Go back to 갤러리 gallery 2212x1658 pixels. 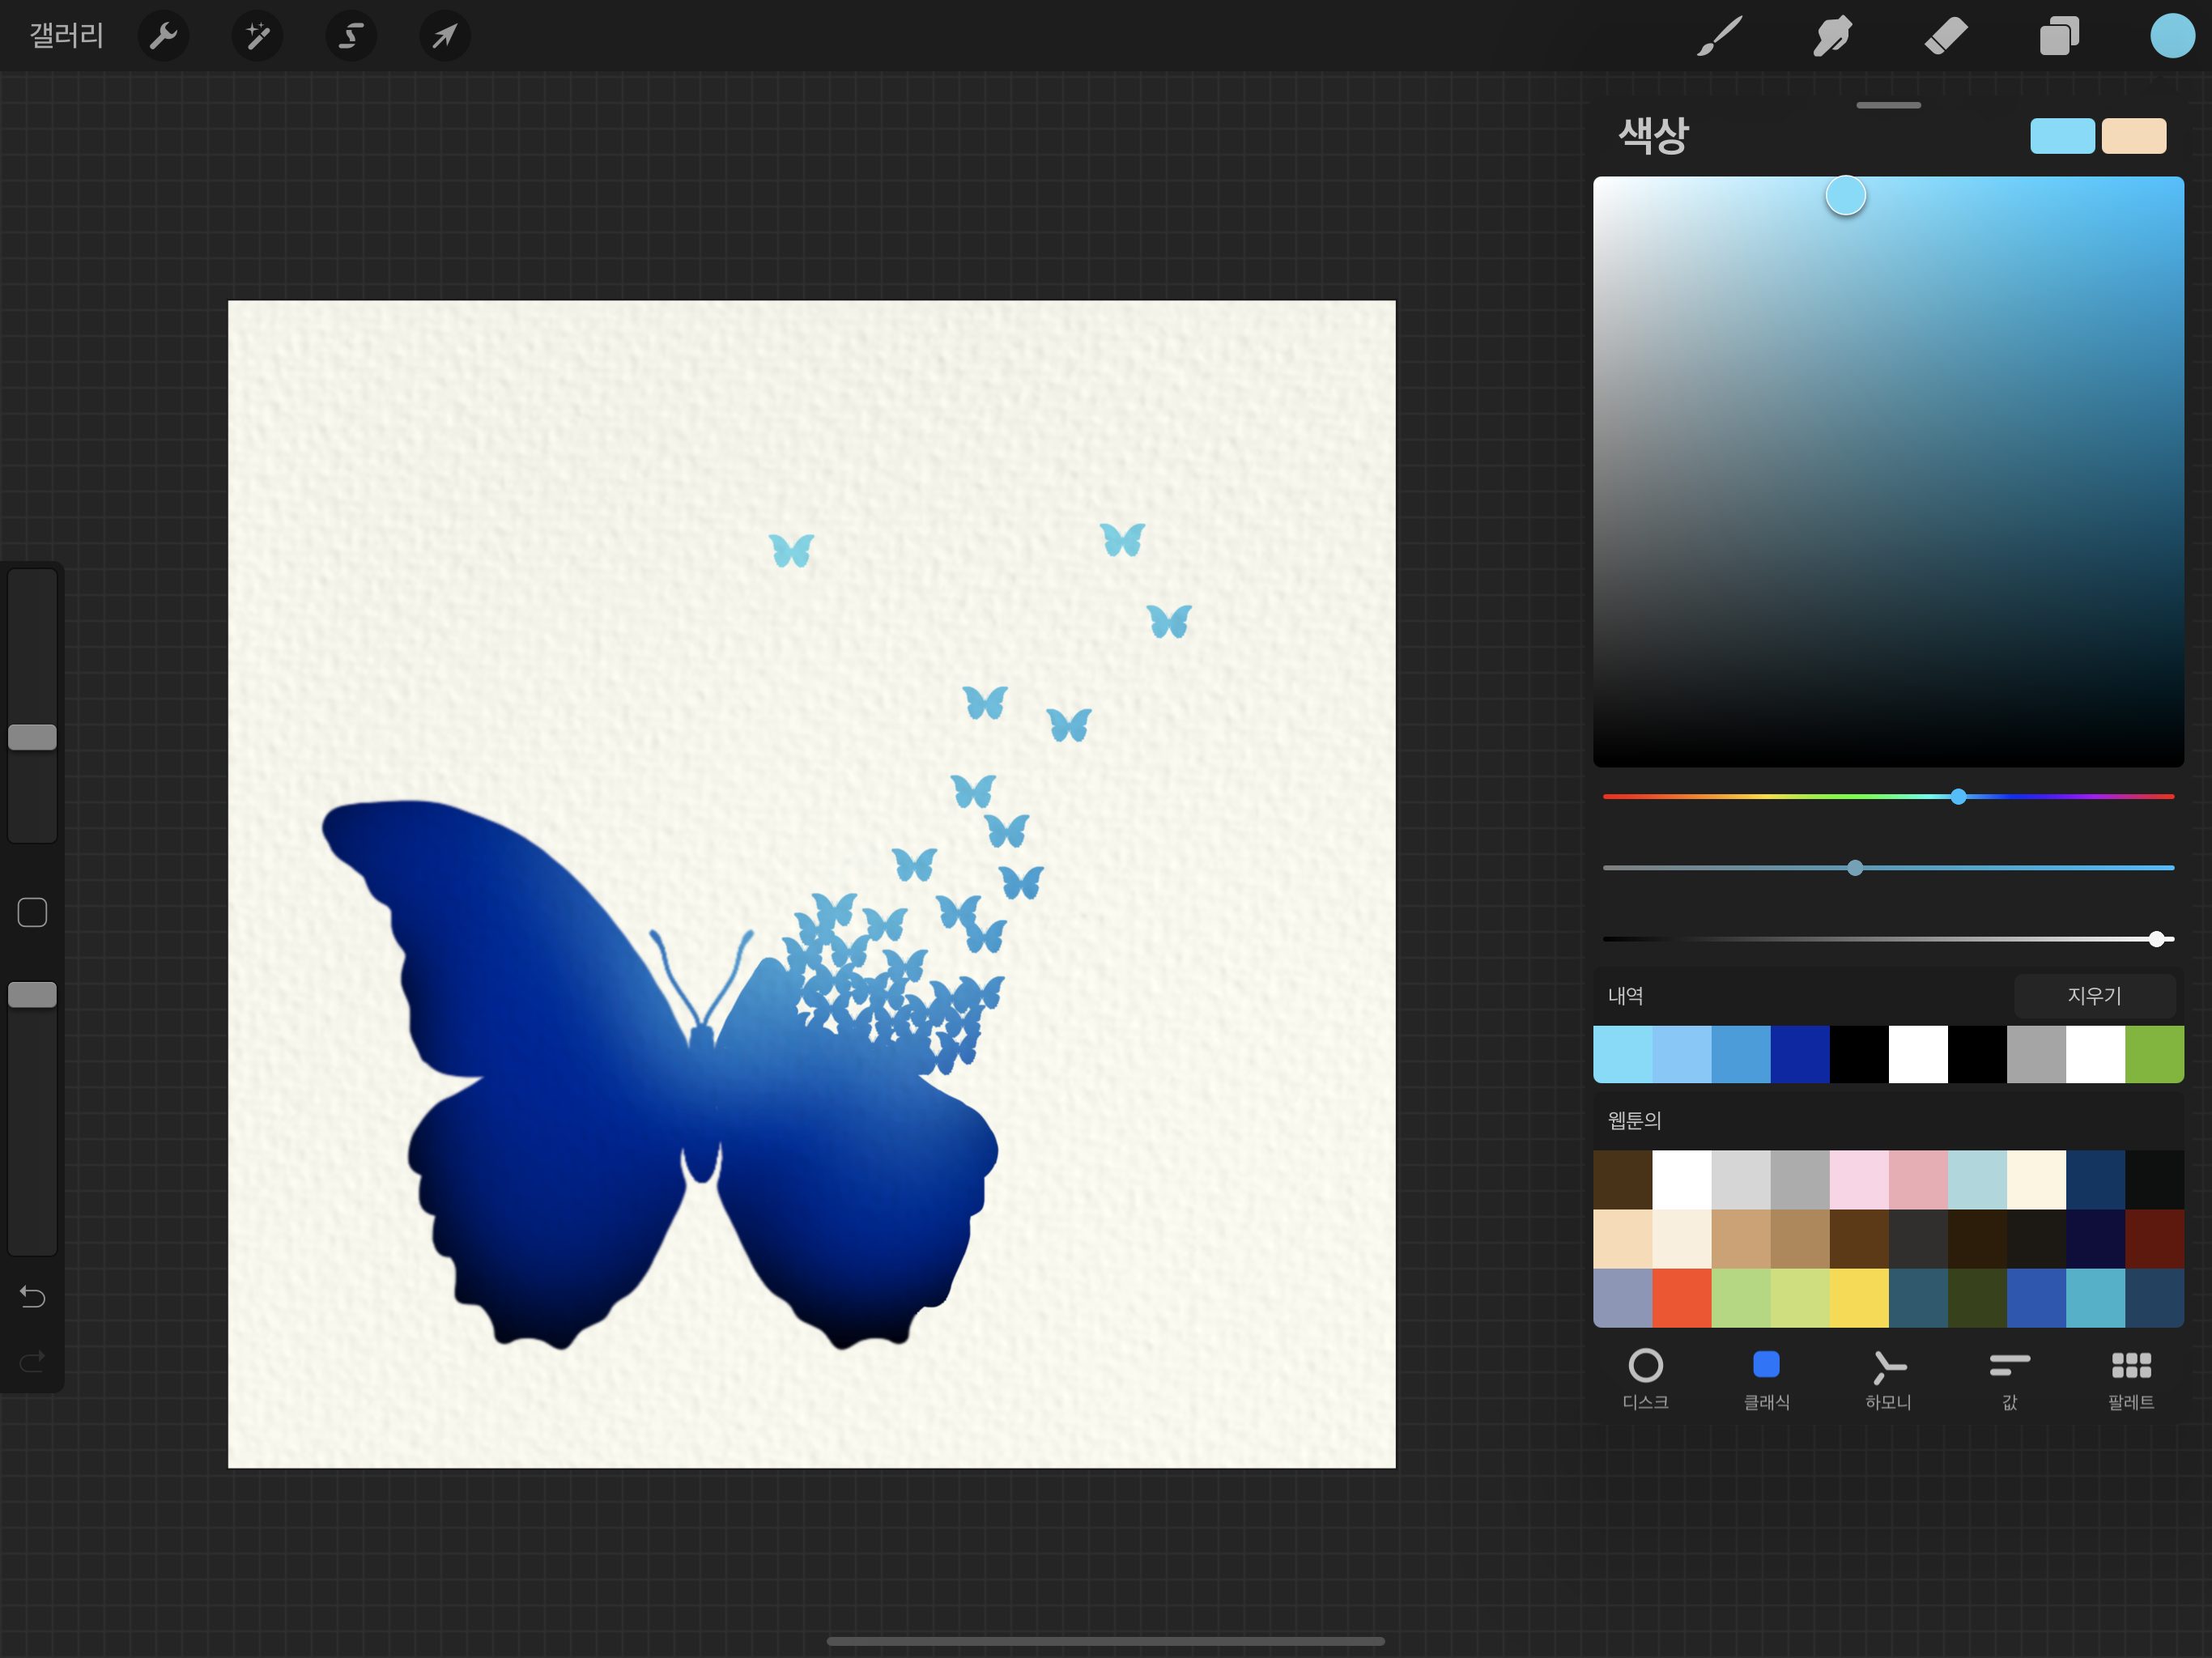click(x=66, y=36)
